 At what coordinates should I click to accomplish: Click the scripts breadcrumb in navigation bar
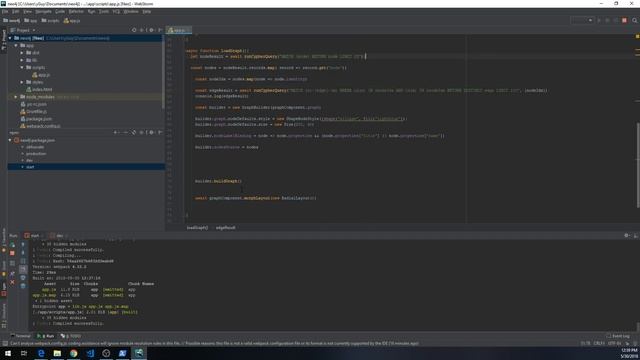point(50,20)
